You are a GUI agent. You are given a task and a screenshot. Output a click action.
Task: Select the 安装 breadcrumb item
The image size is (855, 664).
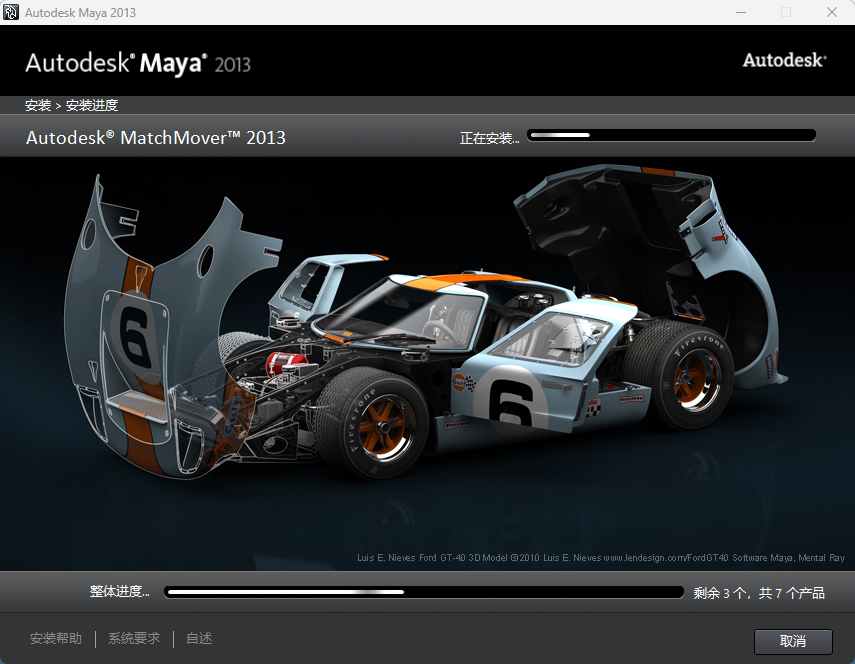(34, 104)
